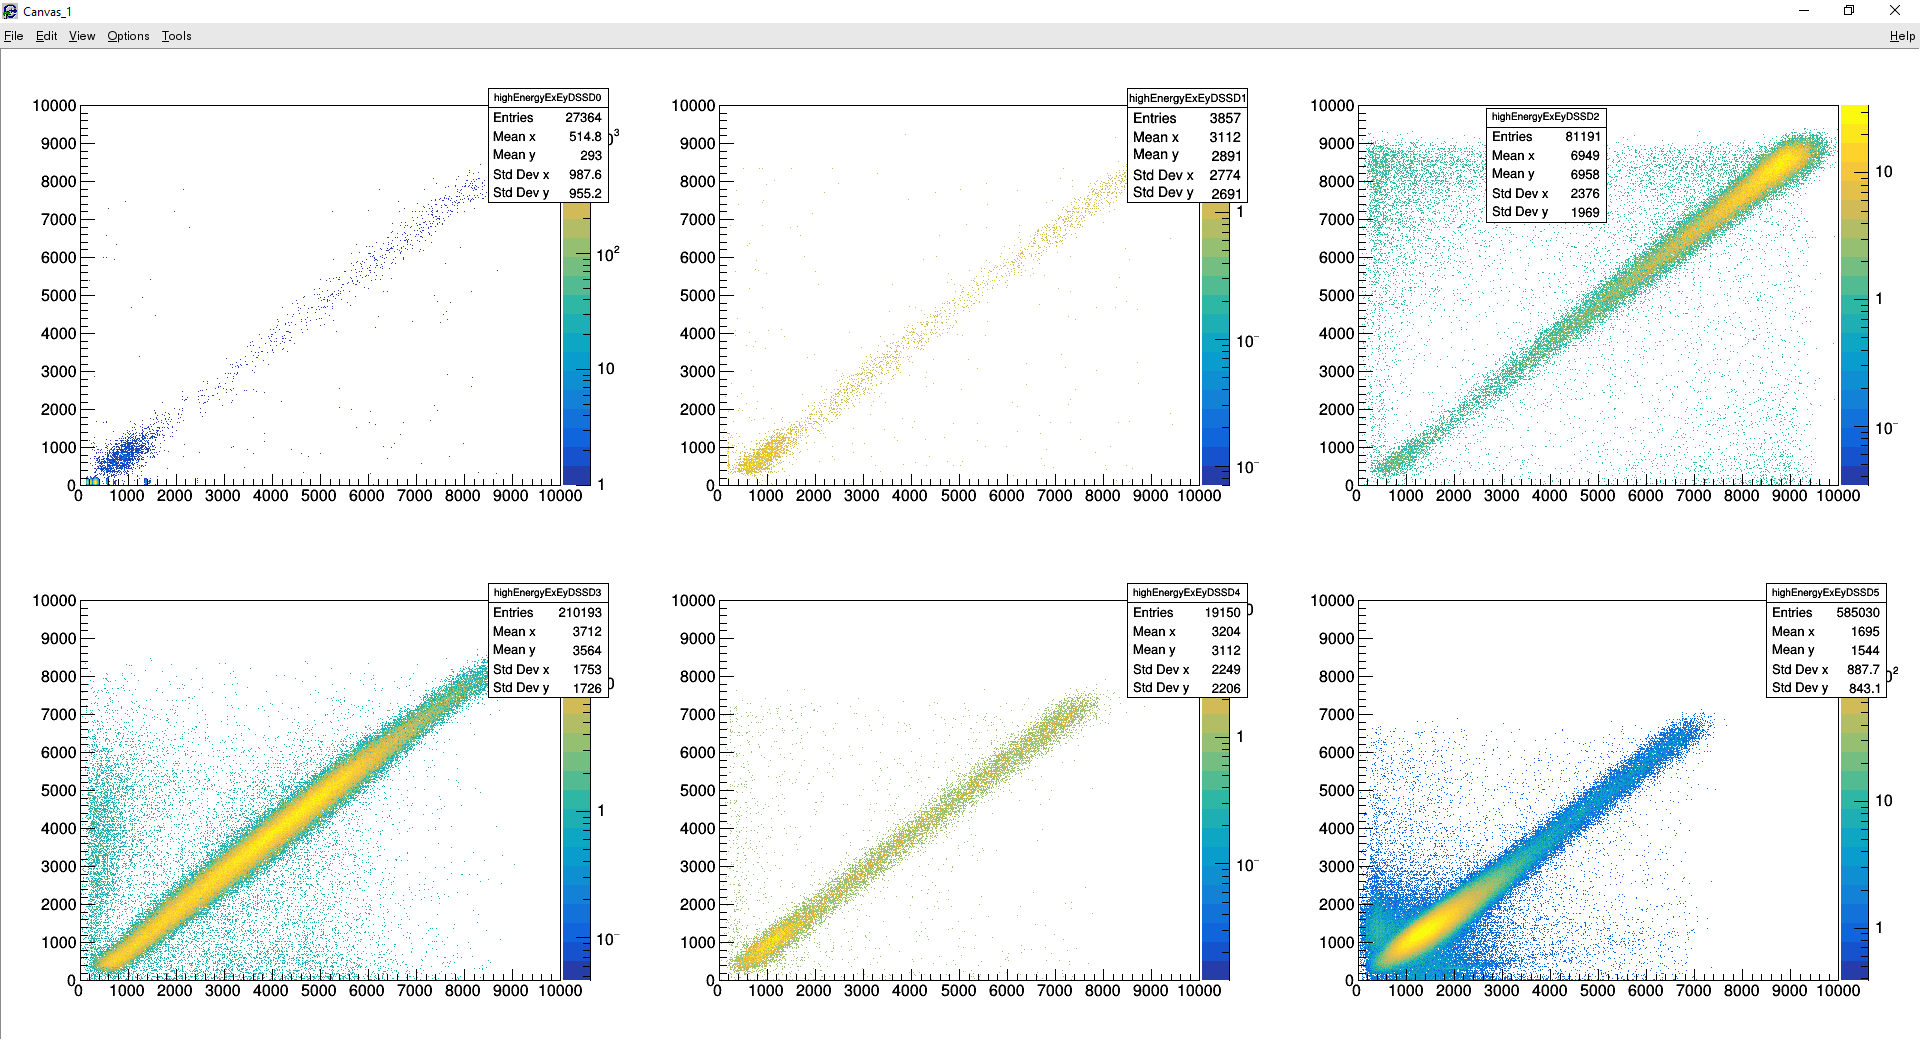Click Std Dev x value 2376 in DSSD2 stats

1585,194
